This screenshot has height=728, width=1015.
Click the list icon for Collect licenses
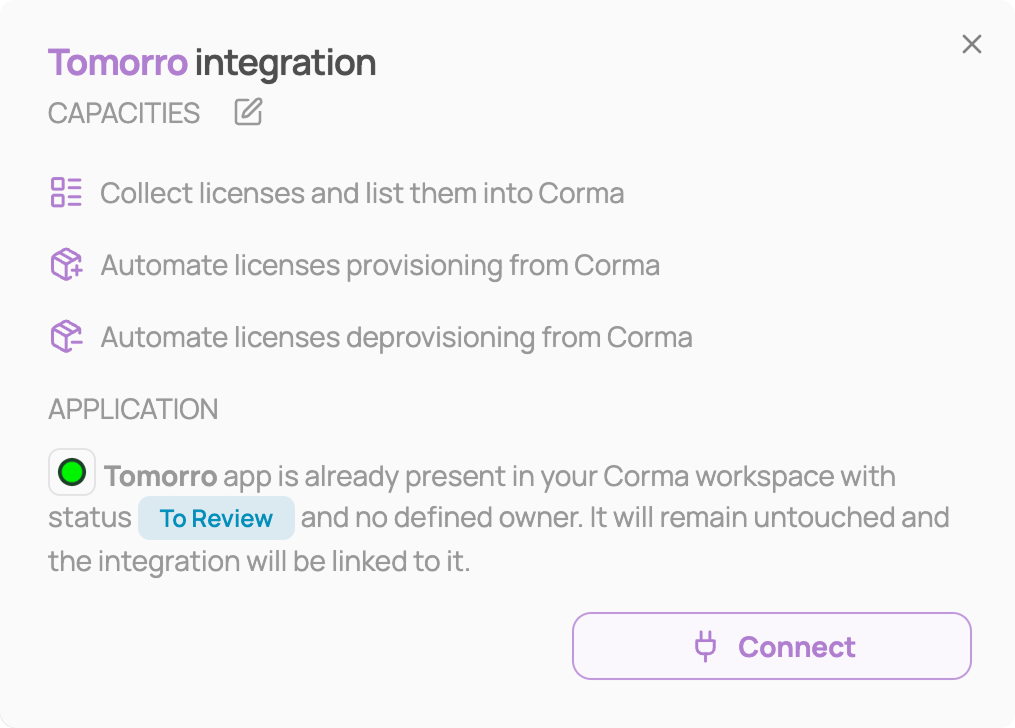66,192
